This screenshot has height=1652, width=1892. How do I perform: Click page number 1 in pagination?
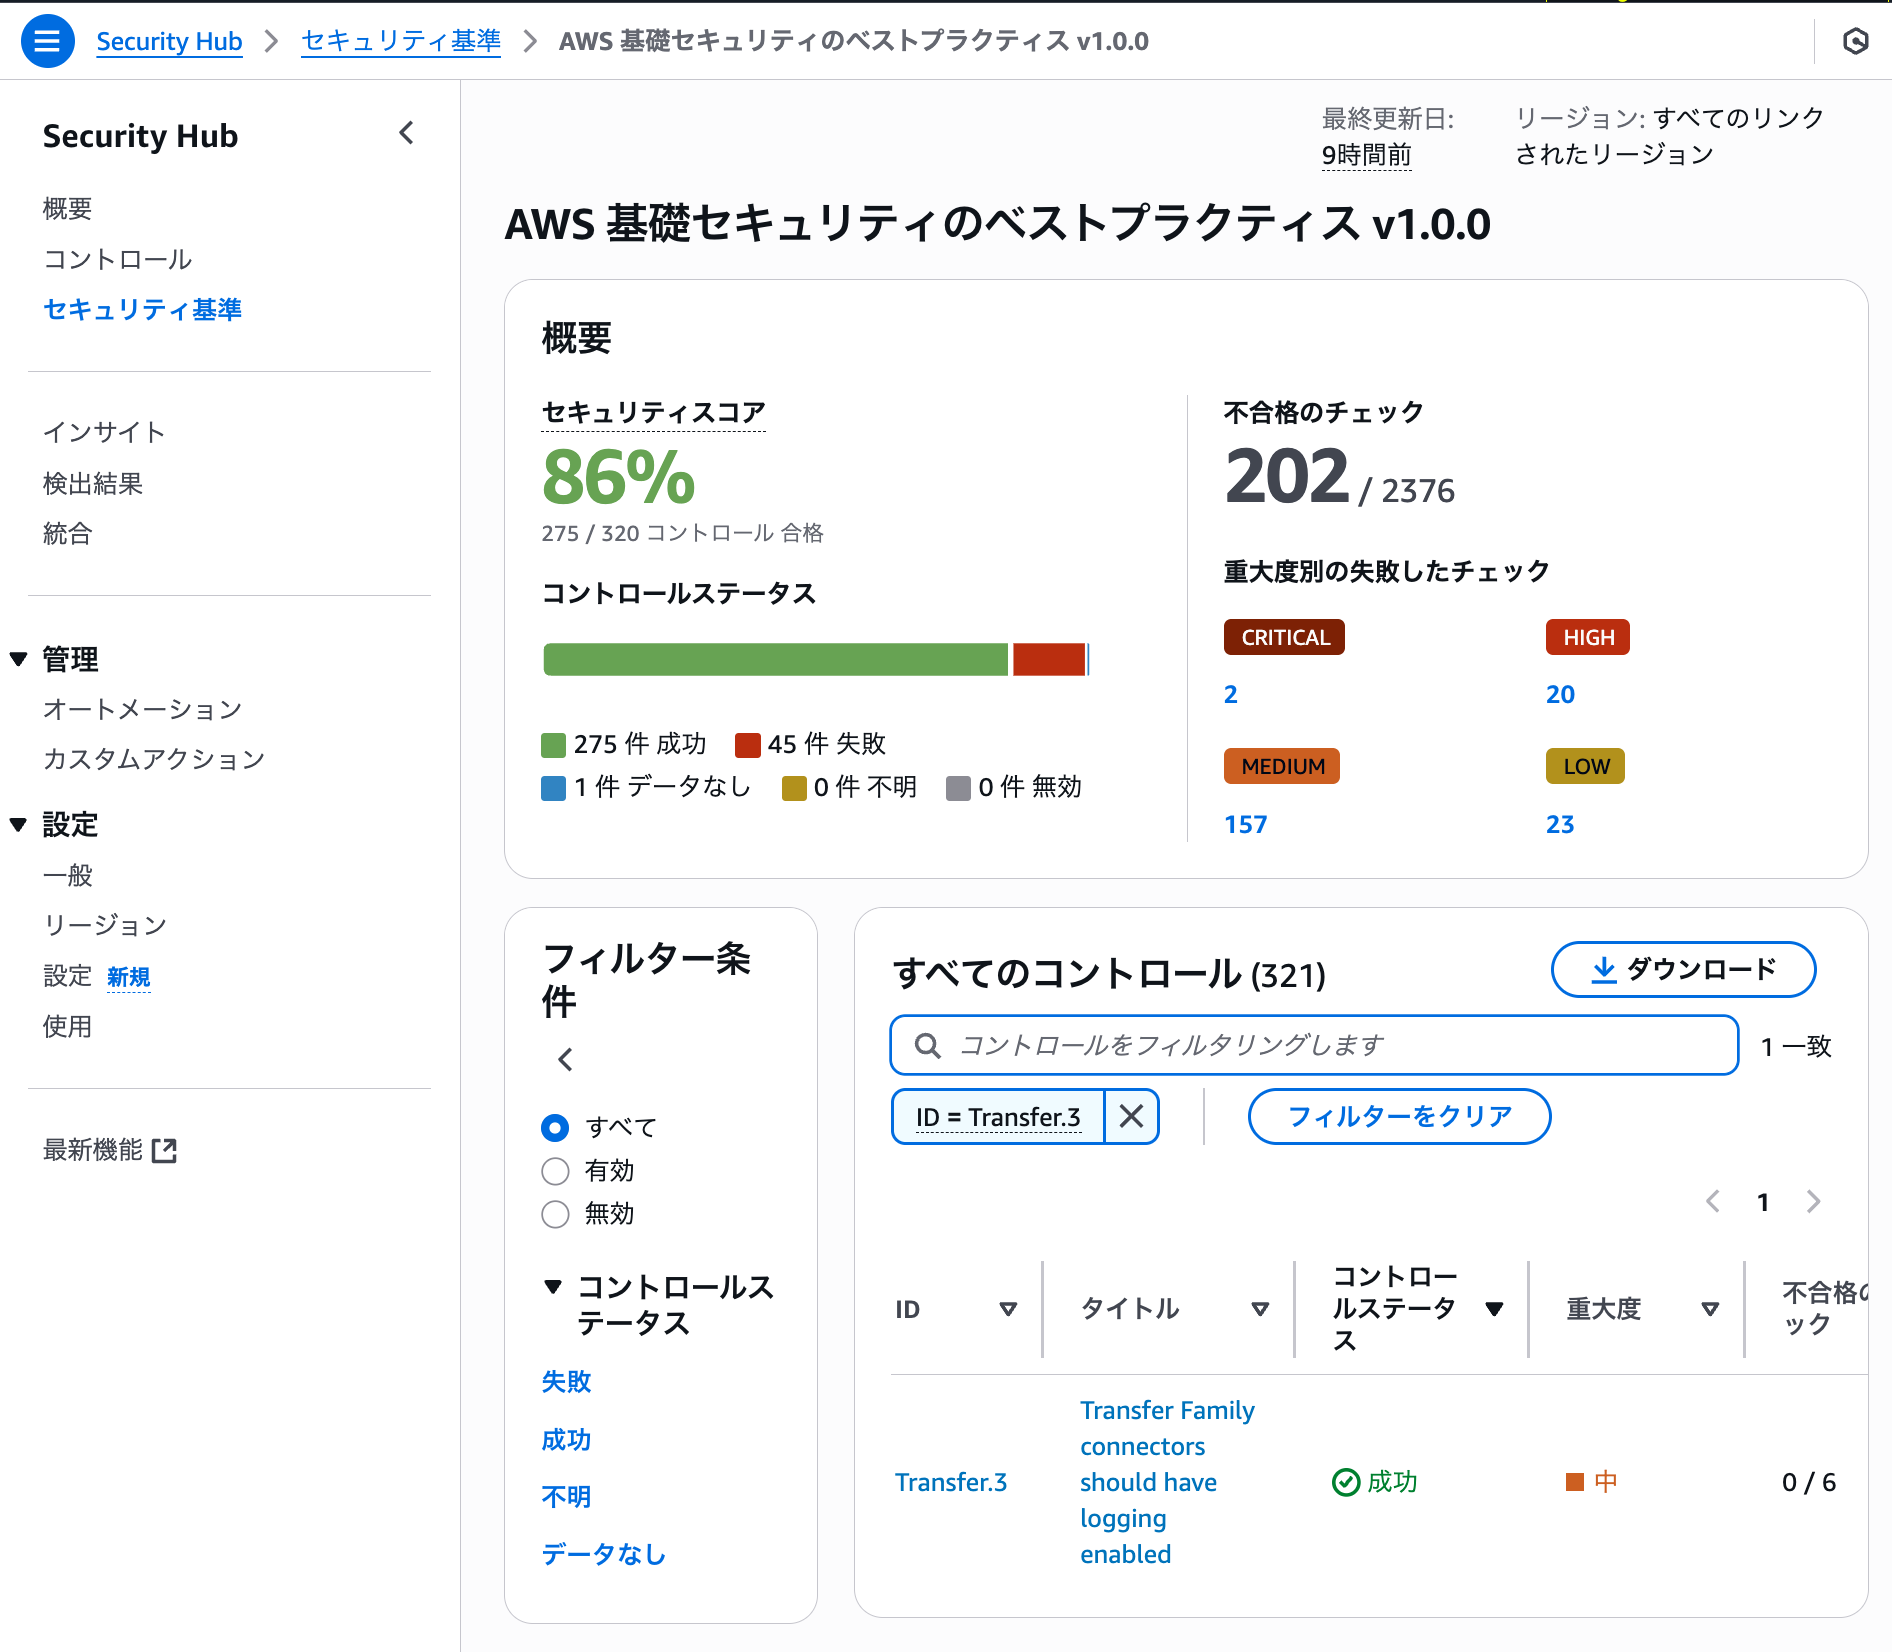1763,1201
